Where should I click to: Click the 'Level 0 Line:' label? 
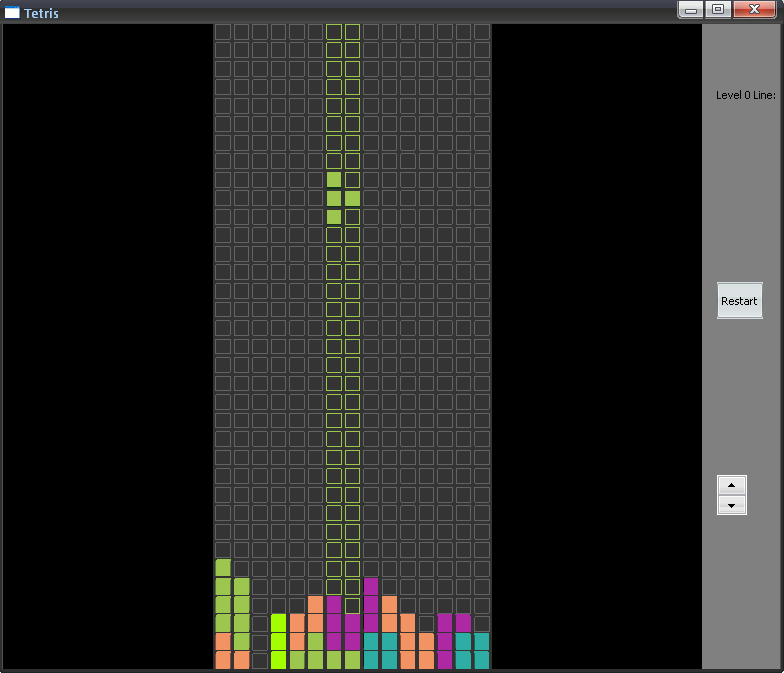[x=746, y=95]
